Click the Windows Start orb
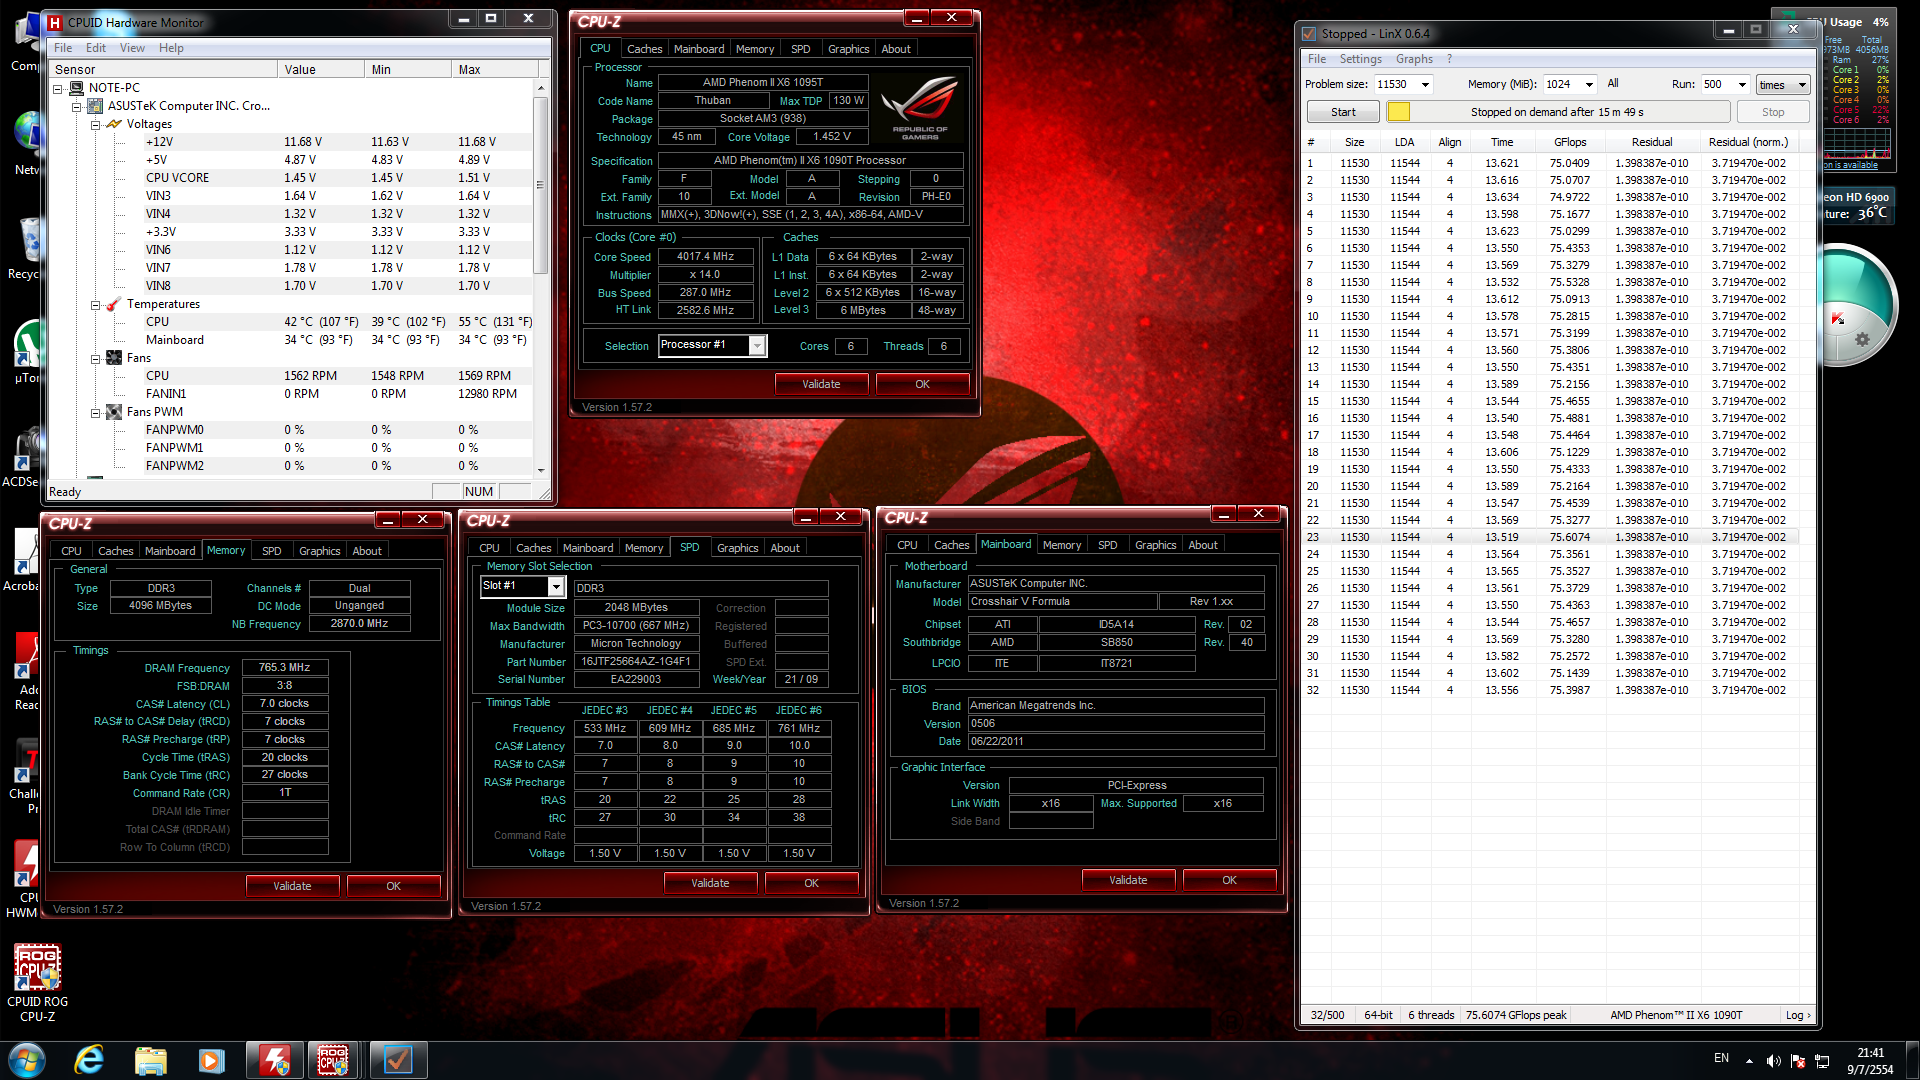 (27, 1060)
